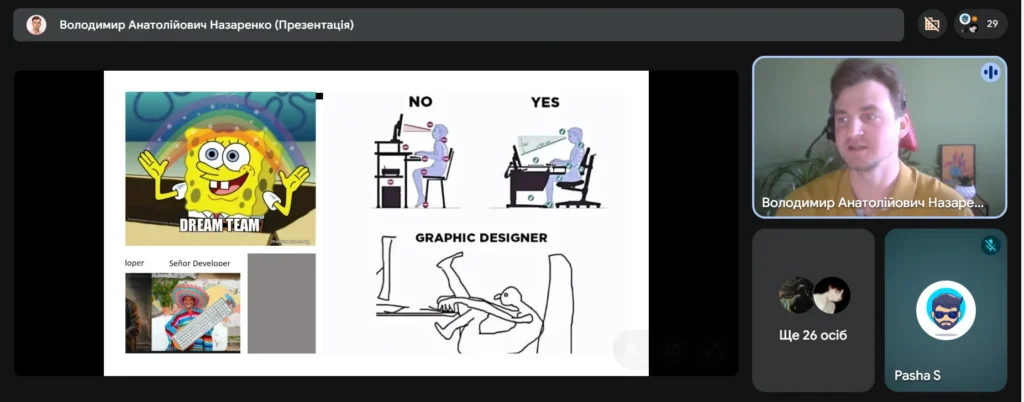The image size is (1024, 402).
Task: Click the Graphic Designer posture drawing
Action: [x=472, y=296]
